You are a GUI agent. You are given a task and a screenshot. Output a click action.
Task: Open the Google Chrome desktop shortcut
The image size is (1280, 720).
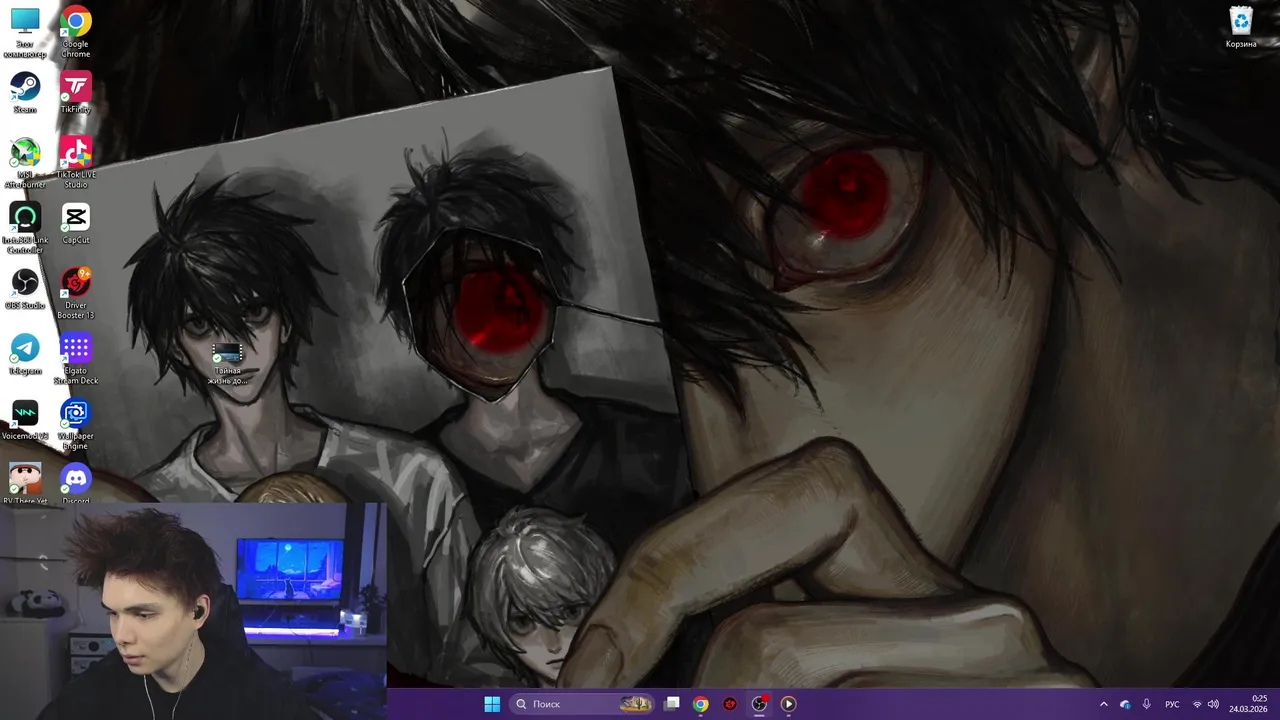point(76,33)
